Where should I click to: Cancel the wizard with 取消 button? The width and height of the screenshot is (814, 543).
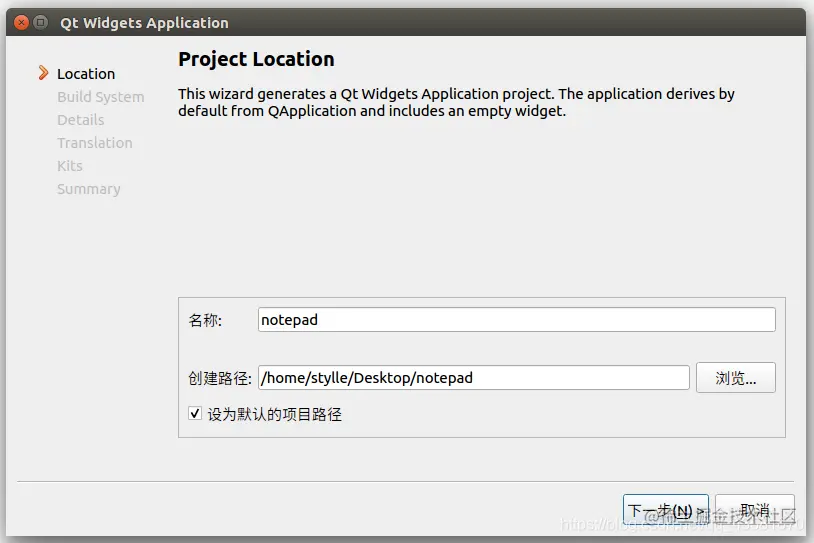pos(755,510)
